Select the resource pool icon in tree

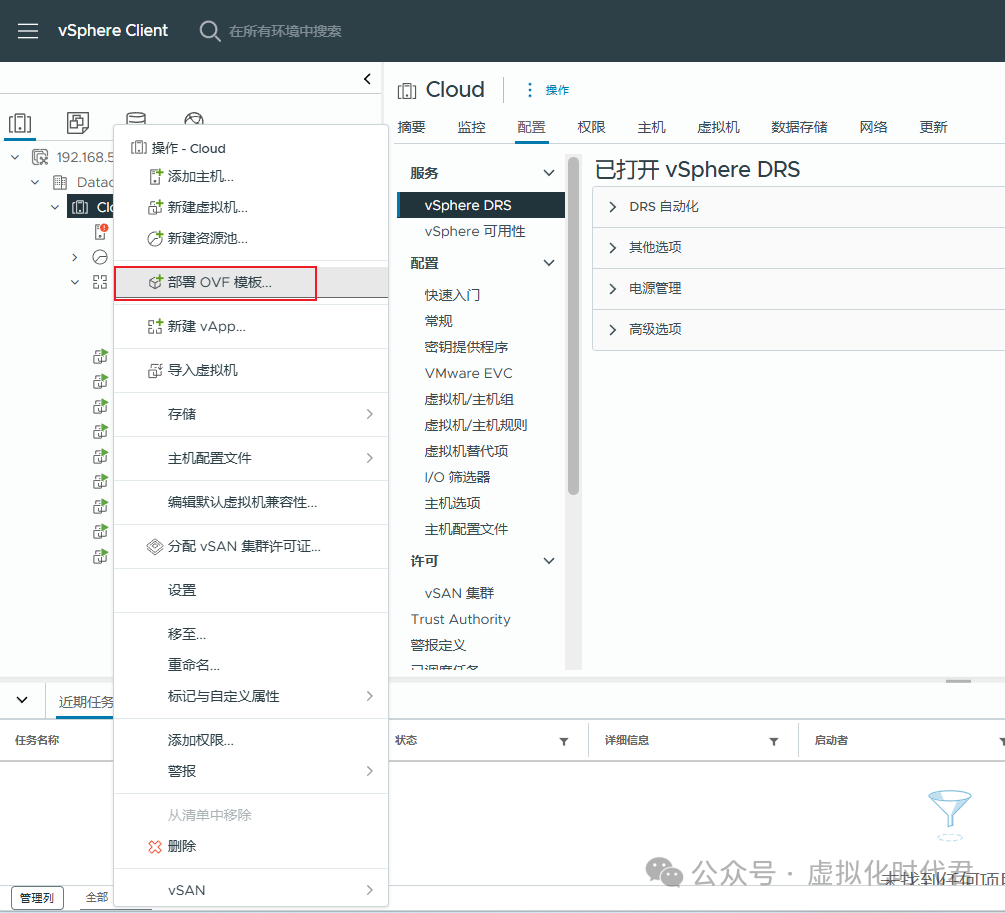pyautogui.click(x=100, y=257)
